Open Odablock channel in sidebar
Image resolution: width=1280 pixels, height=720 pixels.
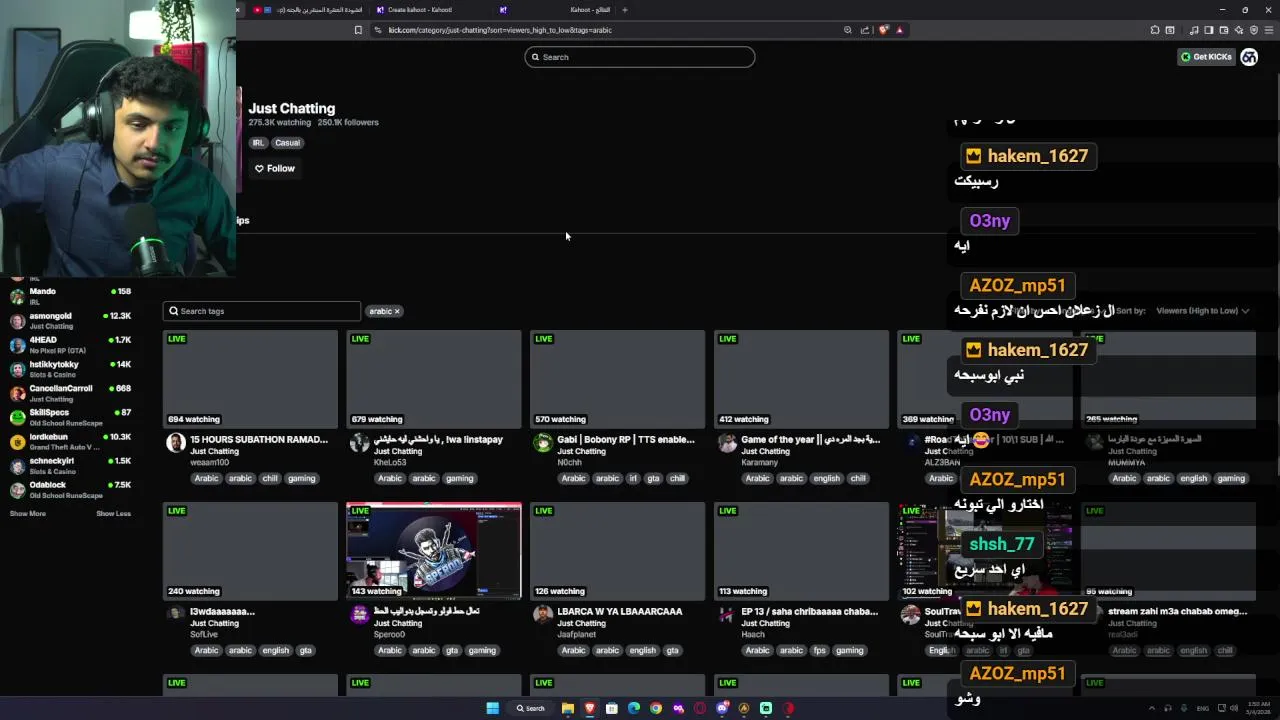coord(70,490)
